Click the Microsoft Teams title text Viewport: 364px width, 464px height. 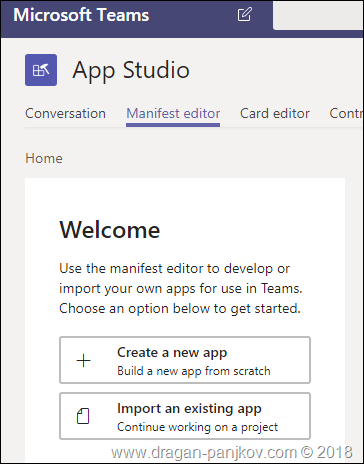click(x=81, y=15)
